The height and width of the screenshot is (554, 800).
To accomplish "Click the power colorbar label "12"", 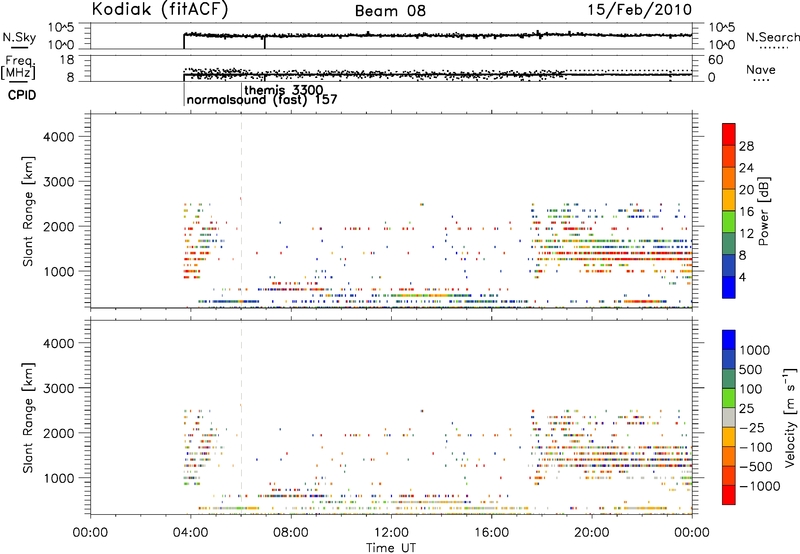I will 746,234.
